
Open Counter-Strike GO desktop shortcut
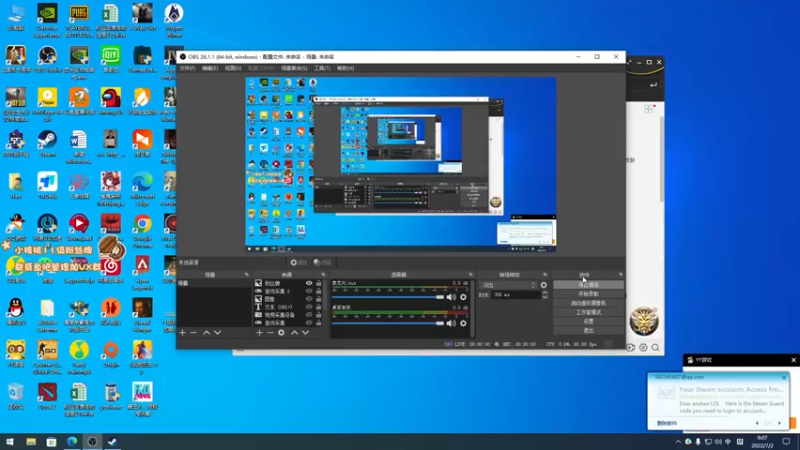tap(47, 358)
